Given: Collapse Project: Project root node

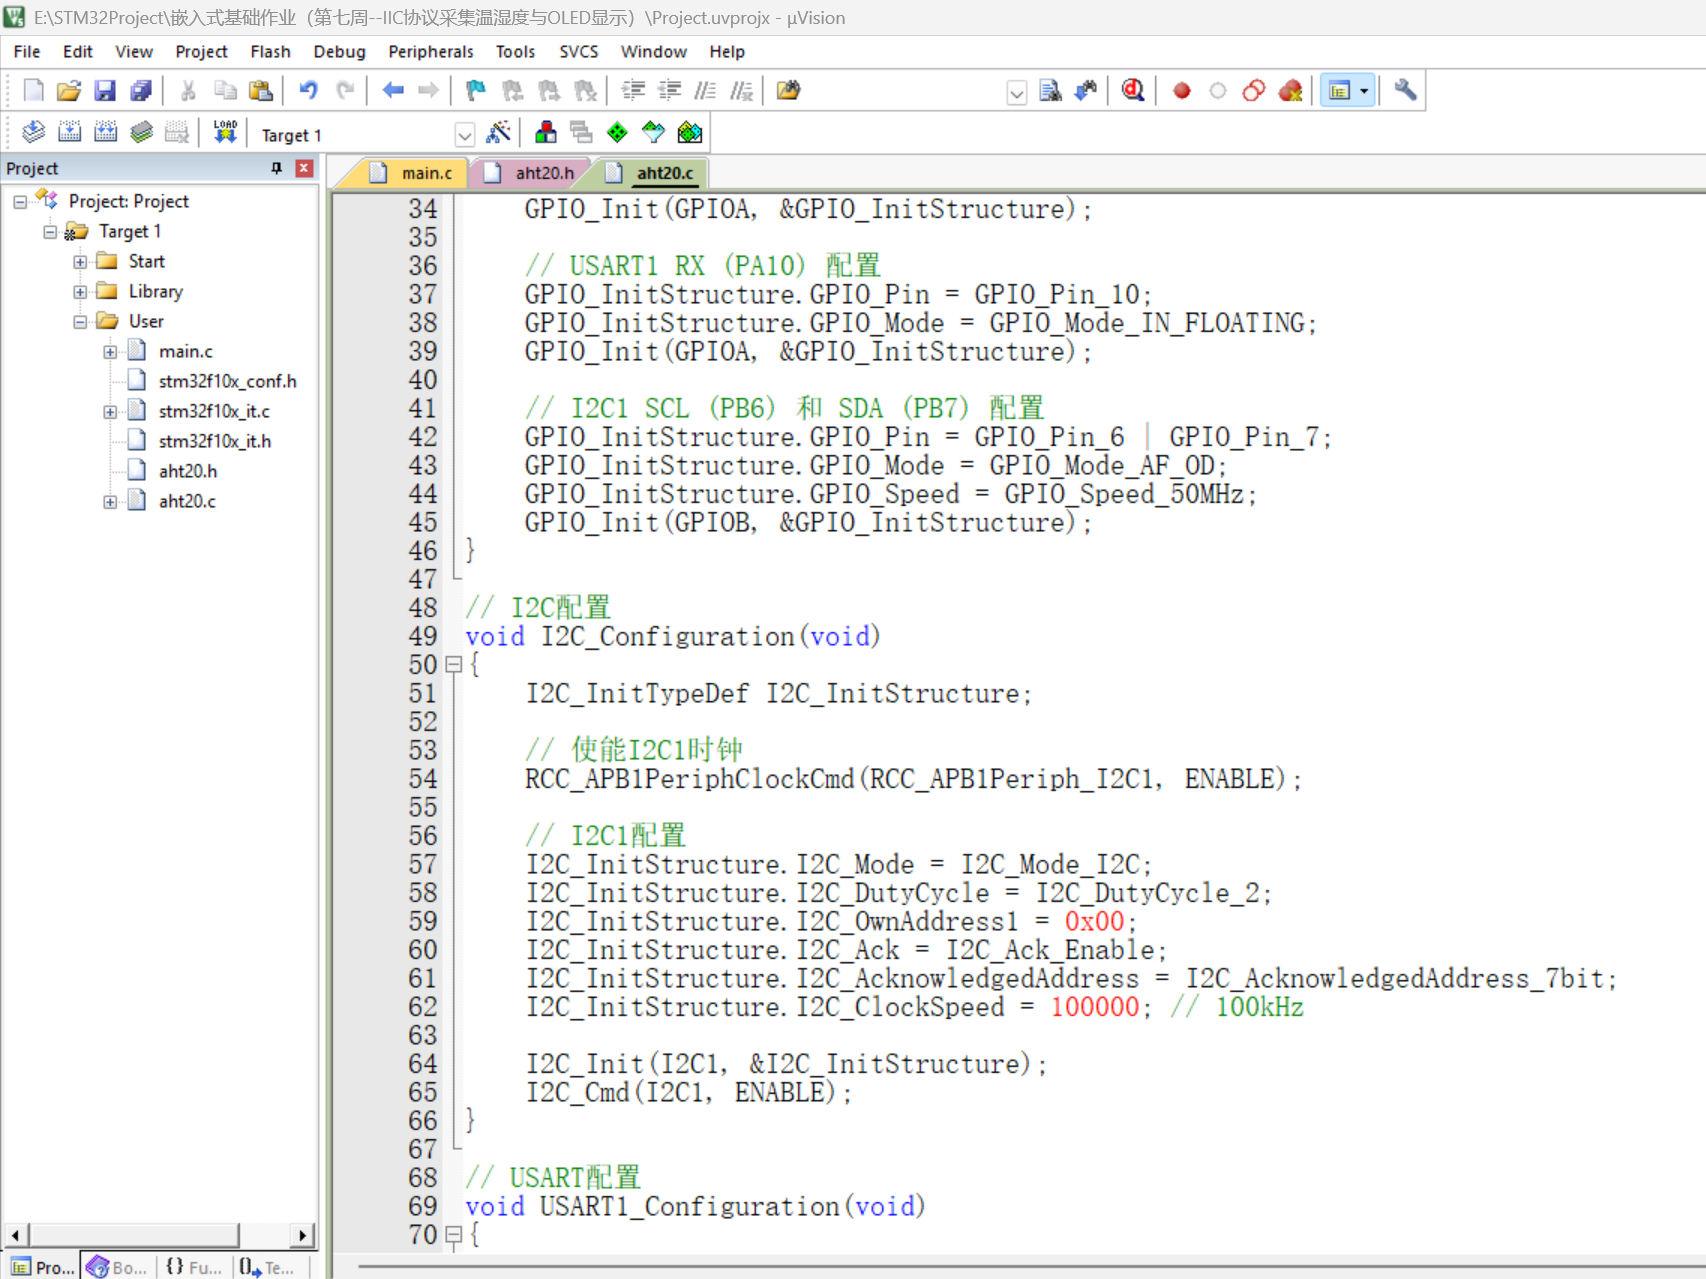Looking at the screenshot, I should click(x=20, y=202).
